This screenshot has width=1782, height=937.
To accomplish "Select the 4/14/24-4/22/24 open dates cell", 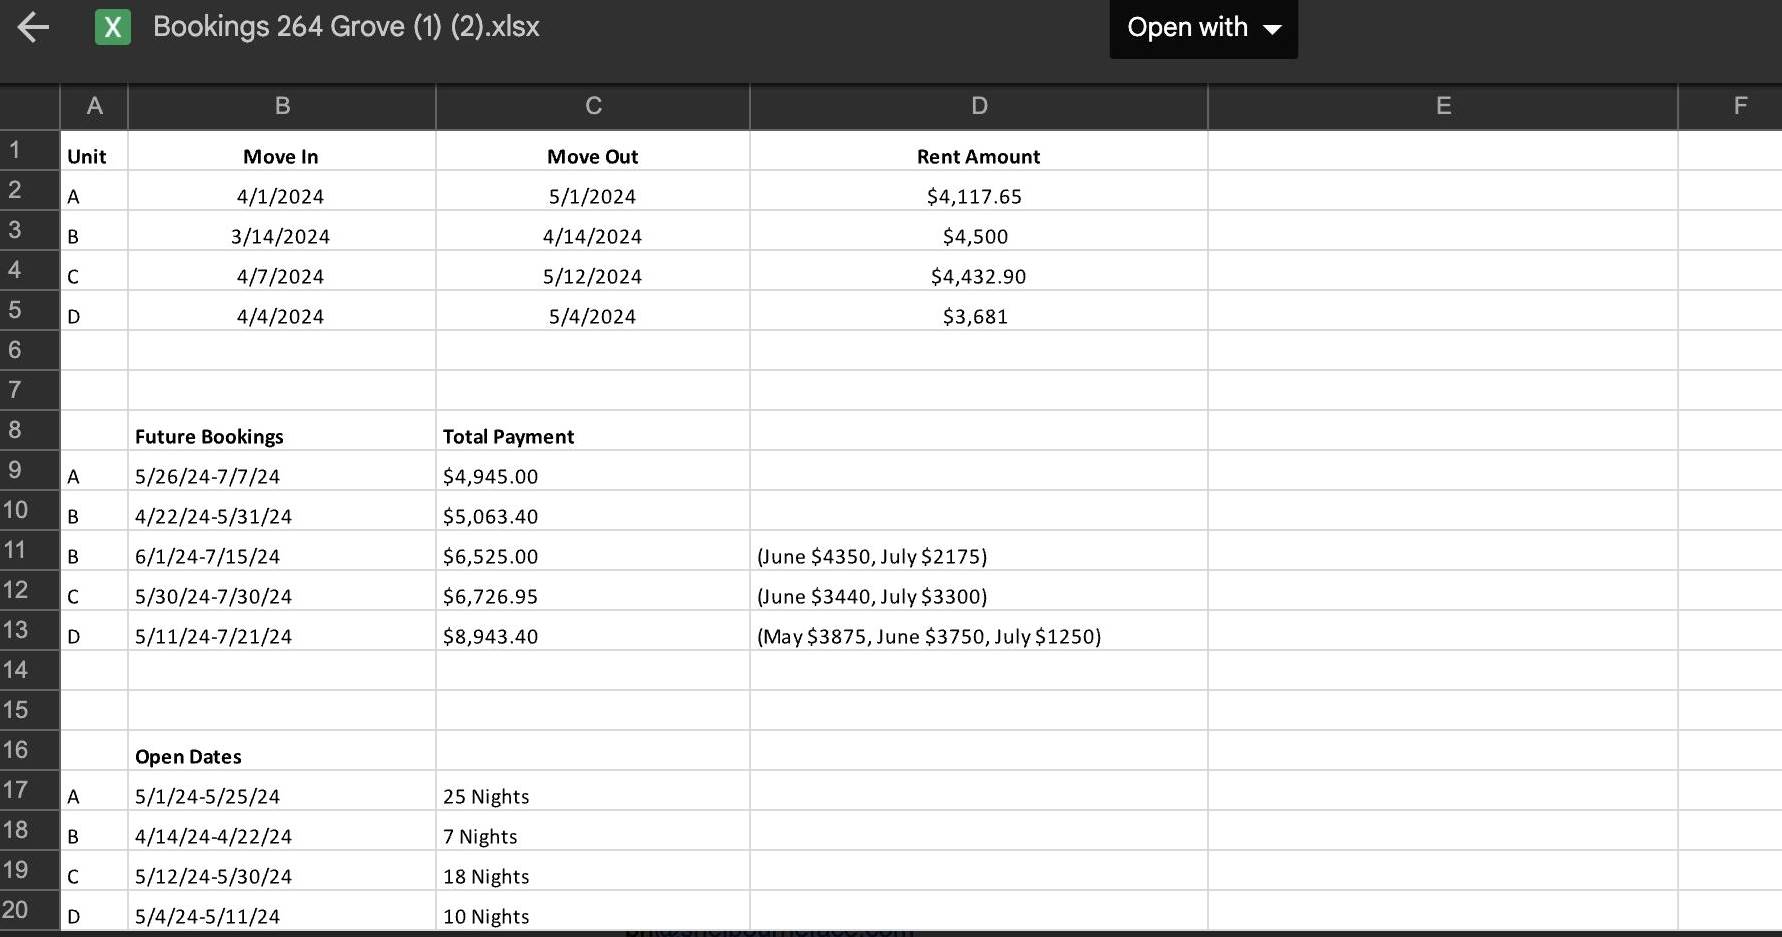I will [282, 831].
